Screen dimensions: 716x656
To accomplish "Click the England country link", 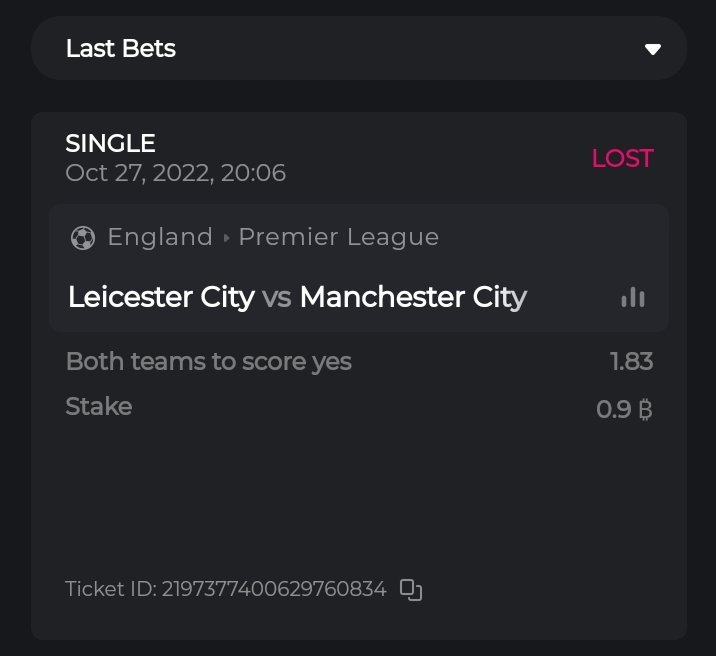I will click(x=160, y=237).
